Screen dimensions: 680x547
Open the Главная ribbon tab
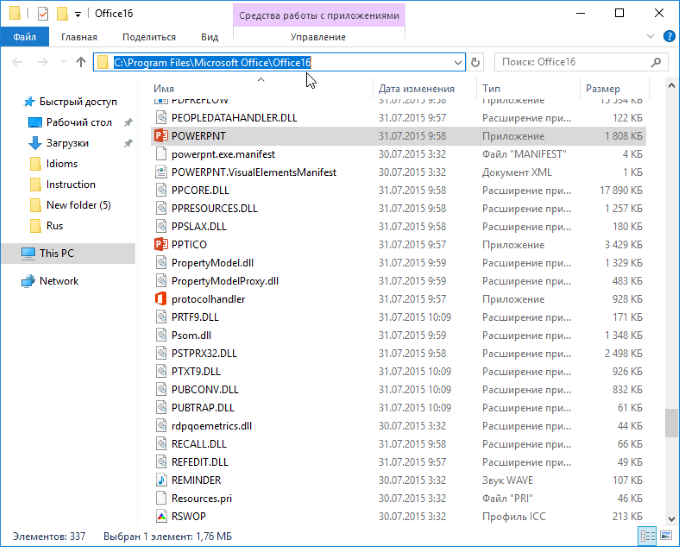click(79, 37)
